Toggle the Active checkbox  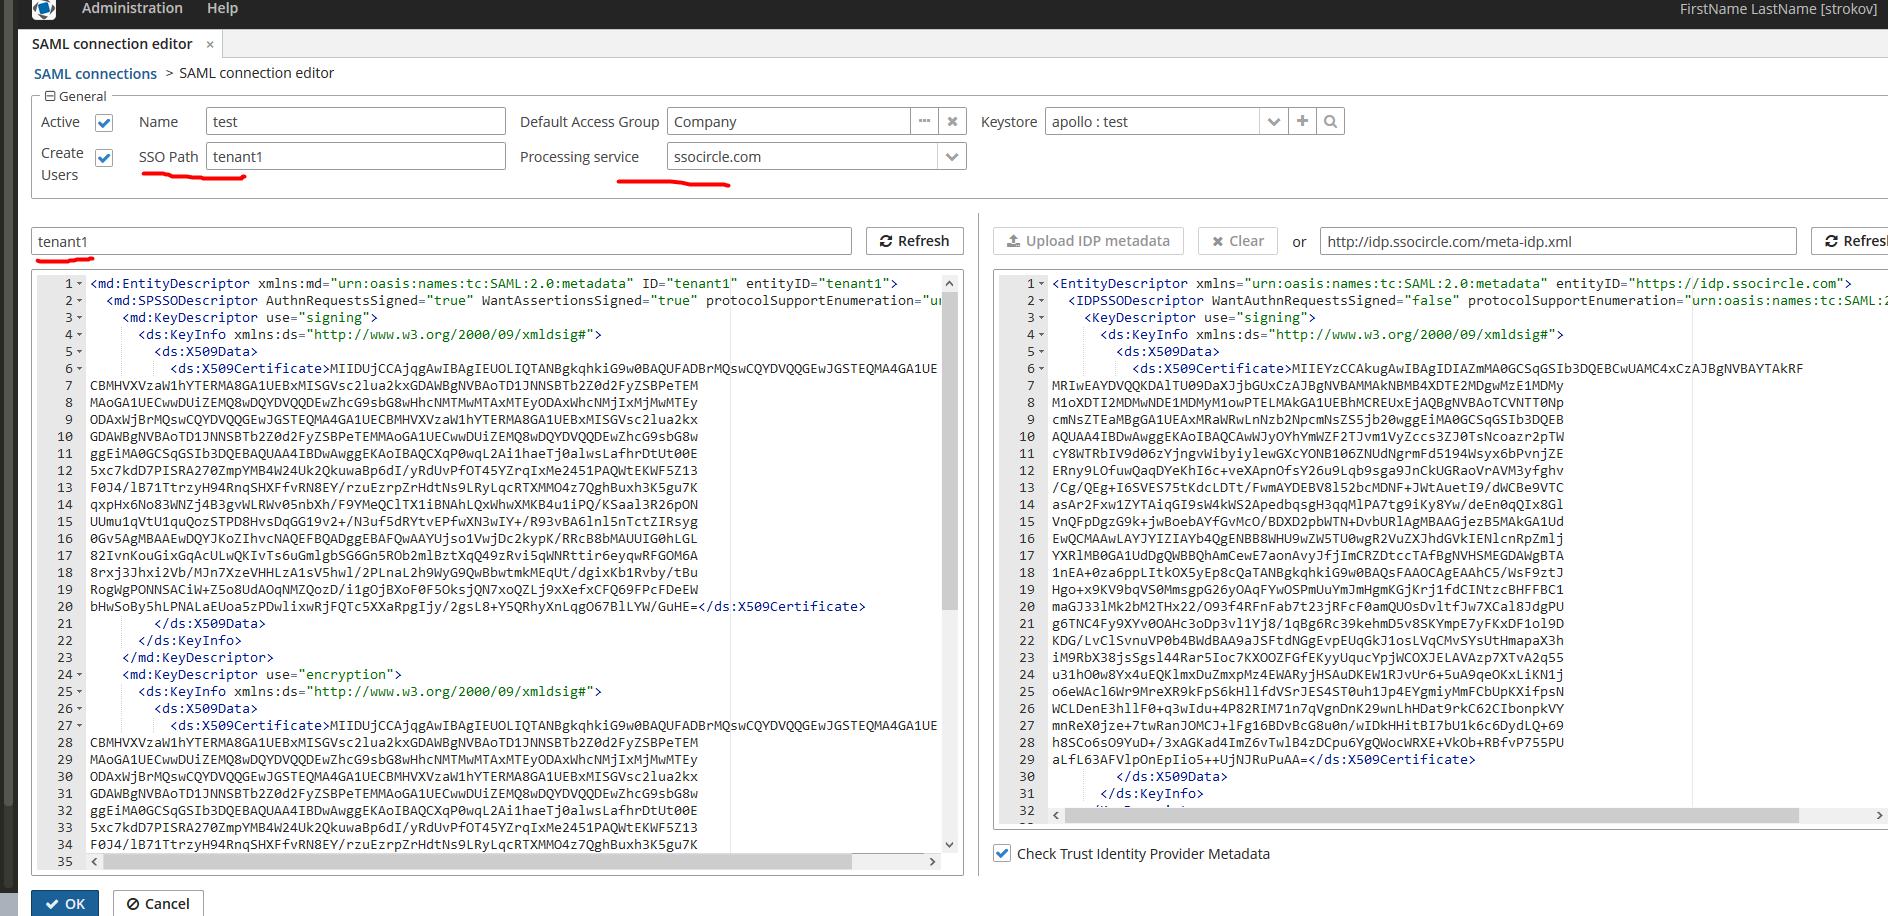click(x=104, y=123)
